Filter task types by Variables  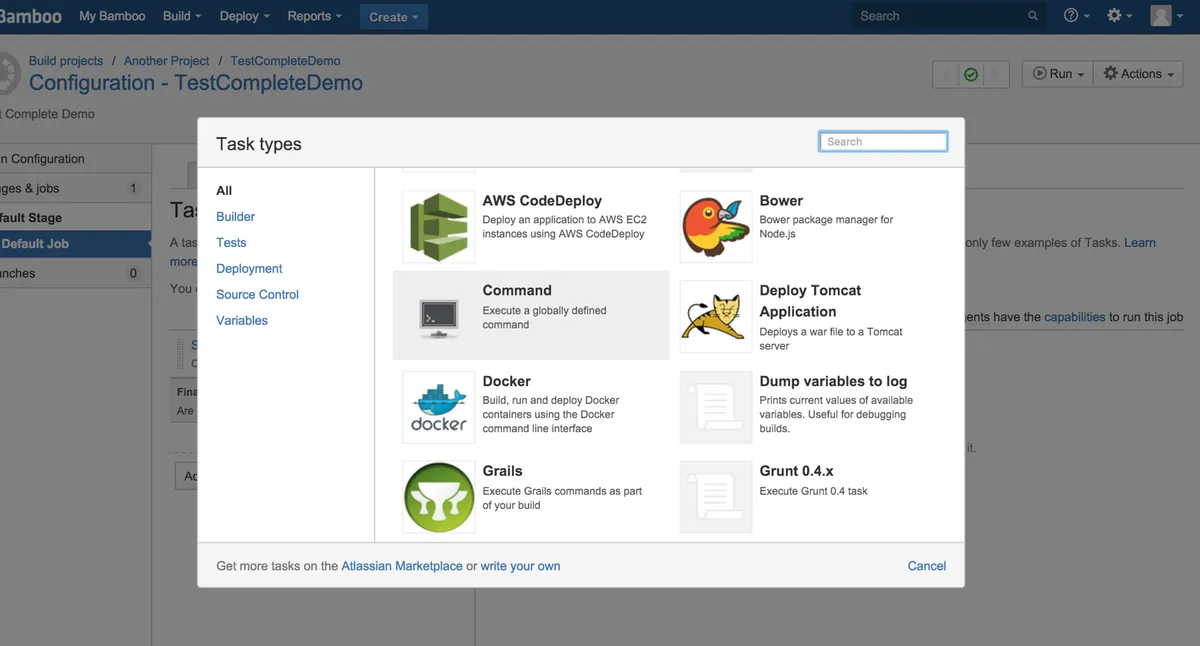pos(242,320)
